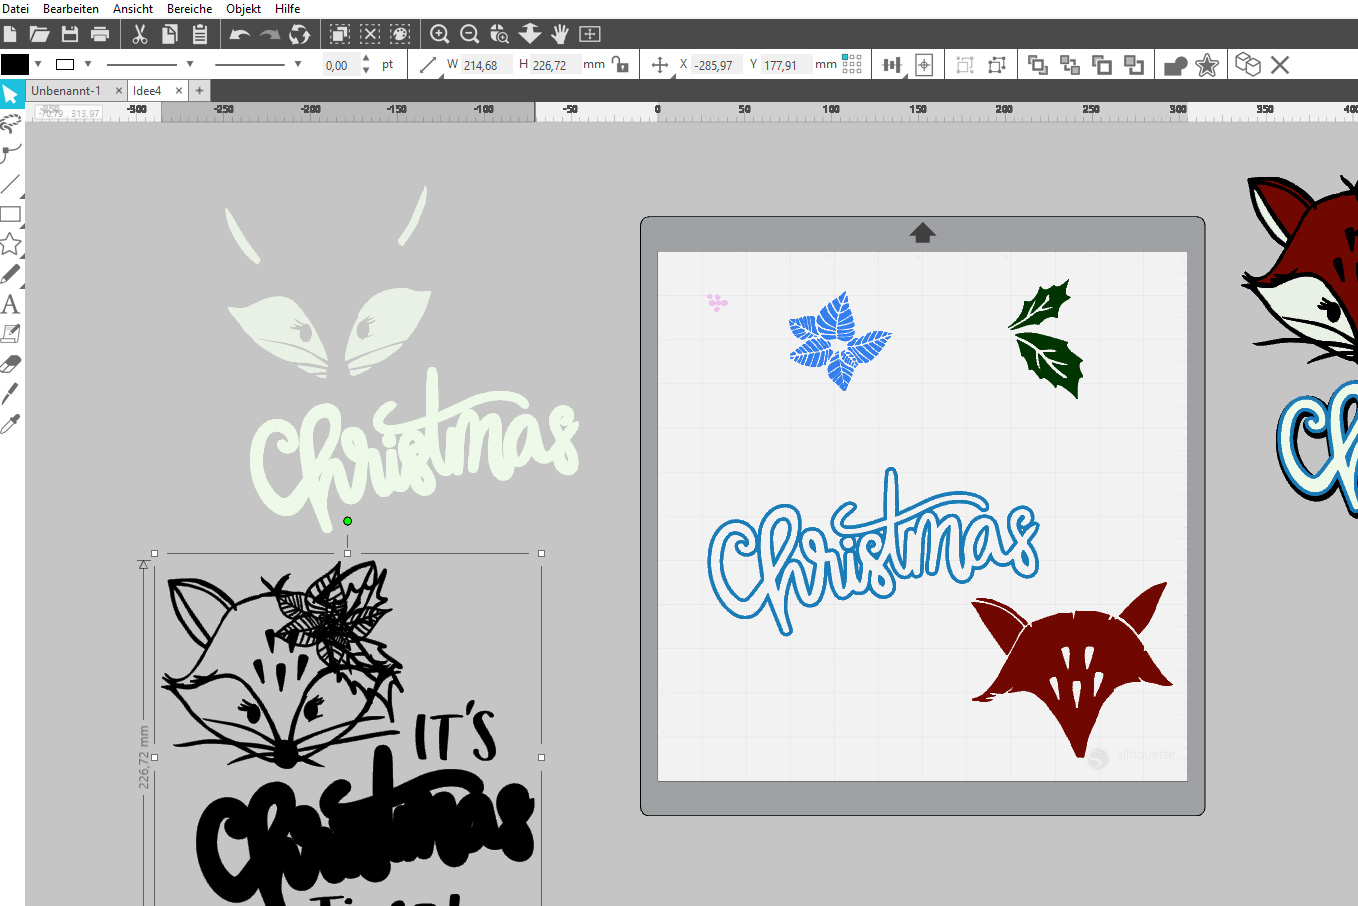Click the Zoom In magnifier
This screenshot has width=1358, height=906.
(439, 34)
